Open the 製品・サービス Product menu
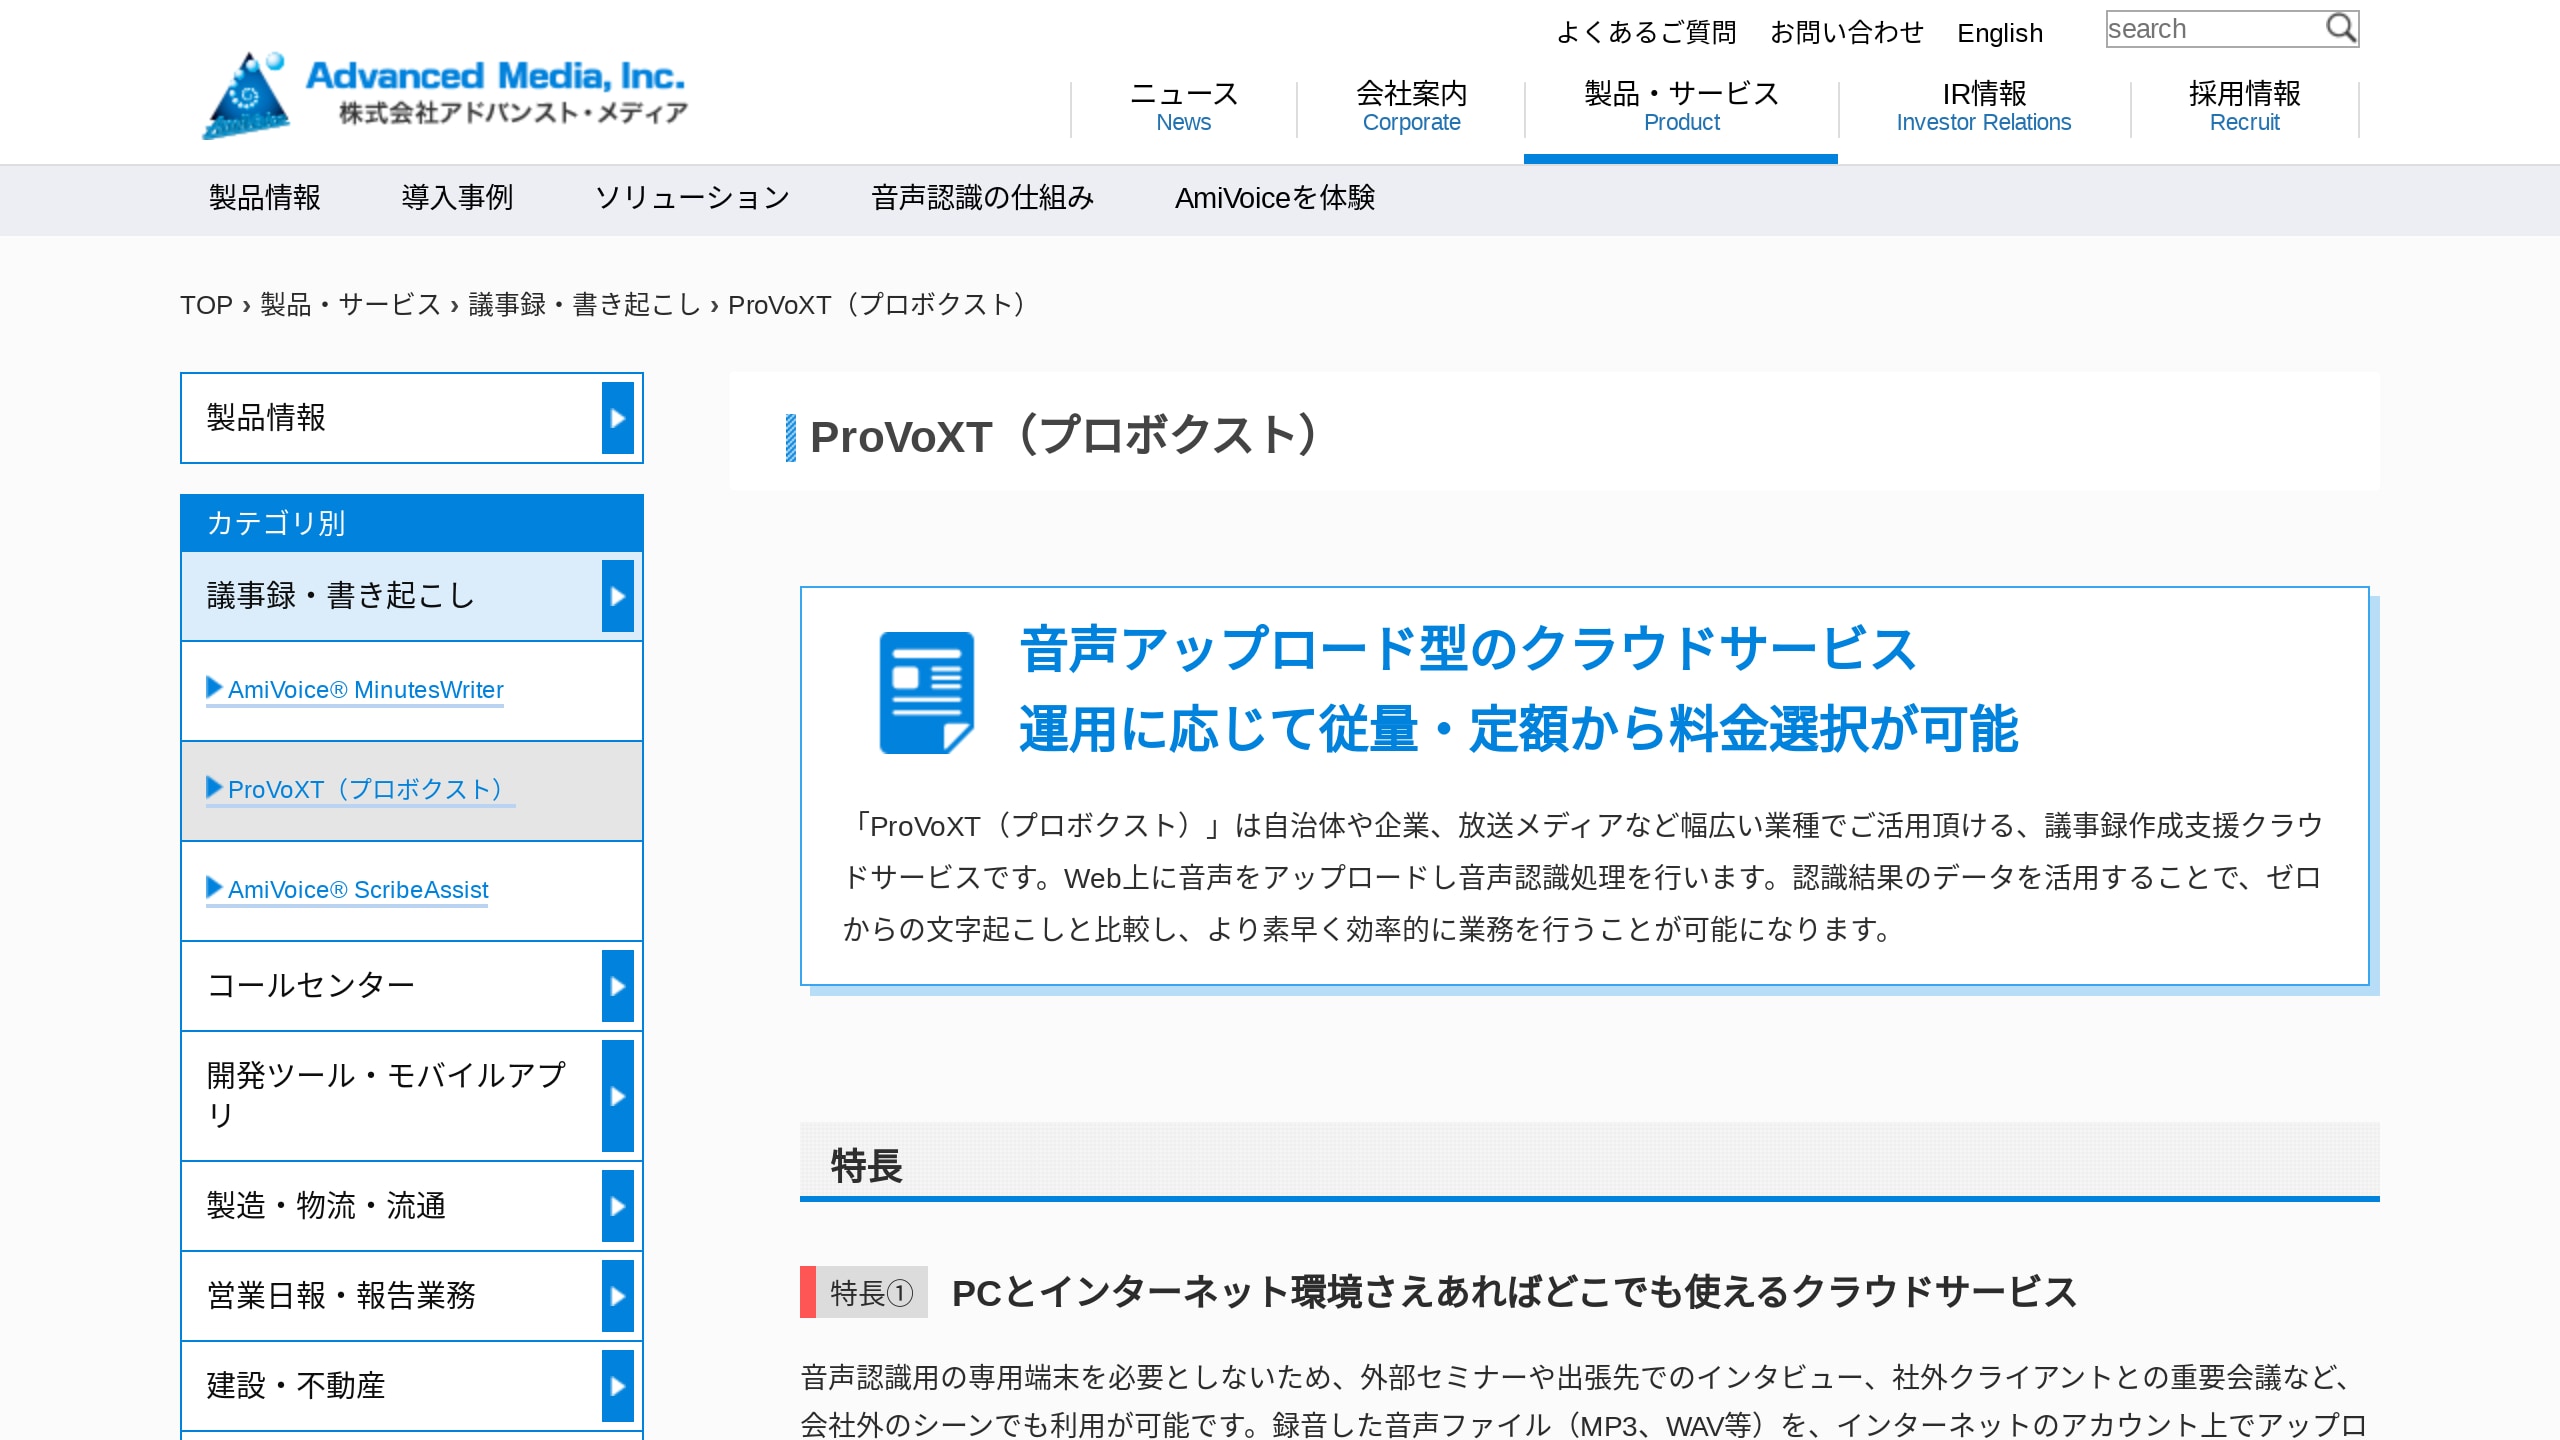The width and height of the screenshot is (2560, 1440). click(x=1682, y=107)
